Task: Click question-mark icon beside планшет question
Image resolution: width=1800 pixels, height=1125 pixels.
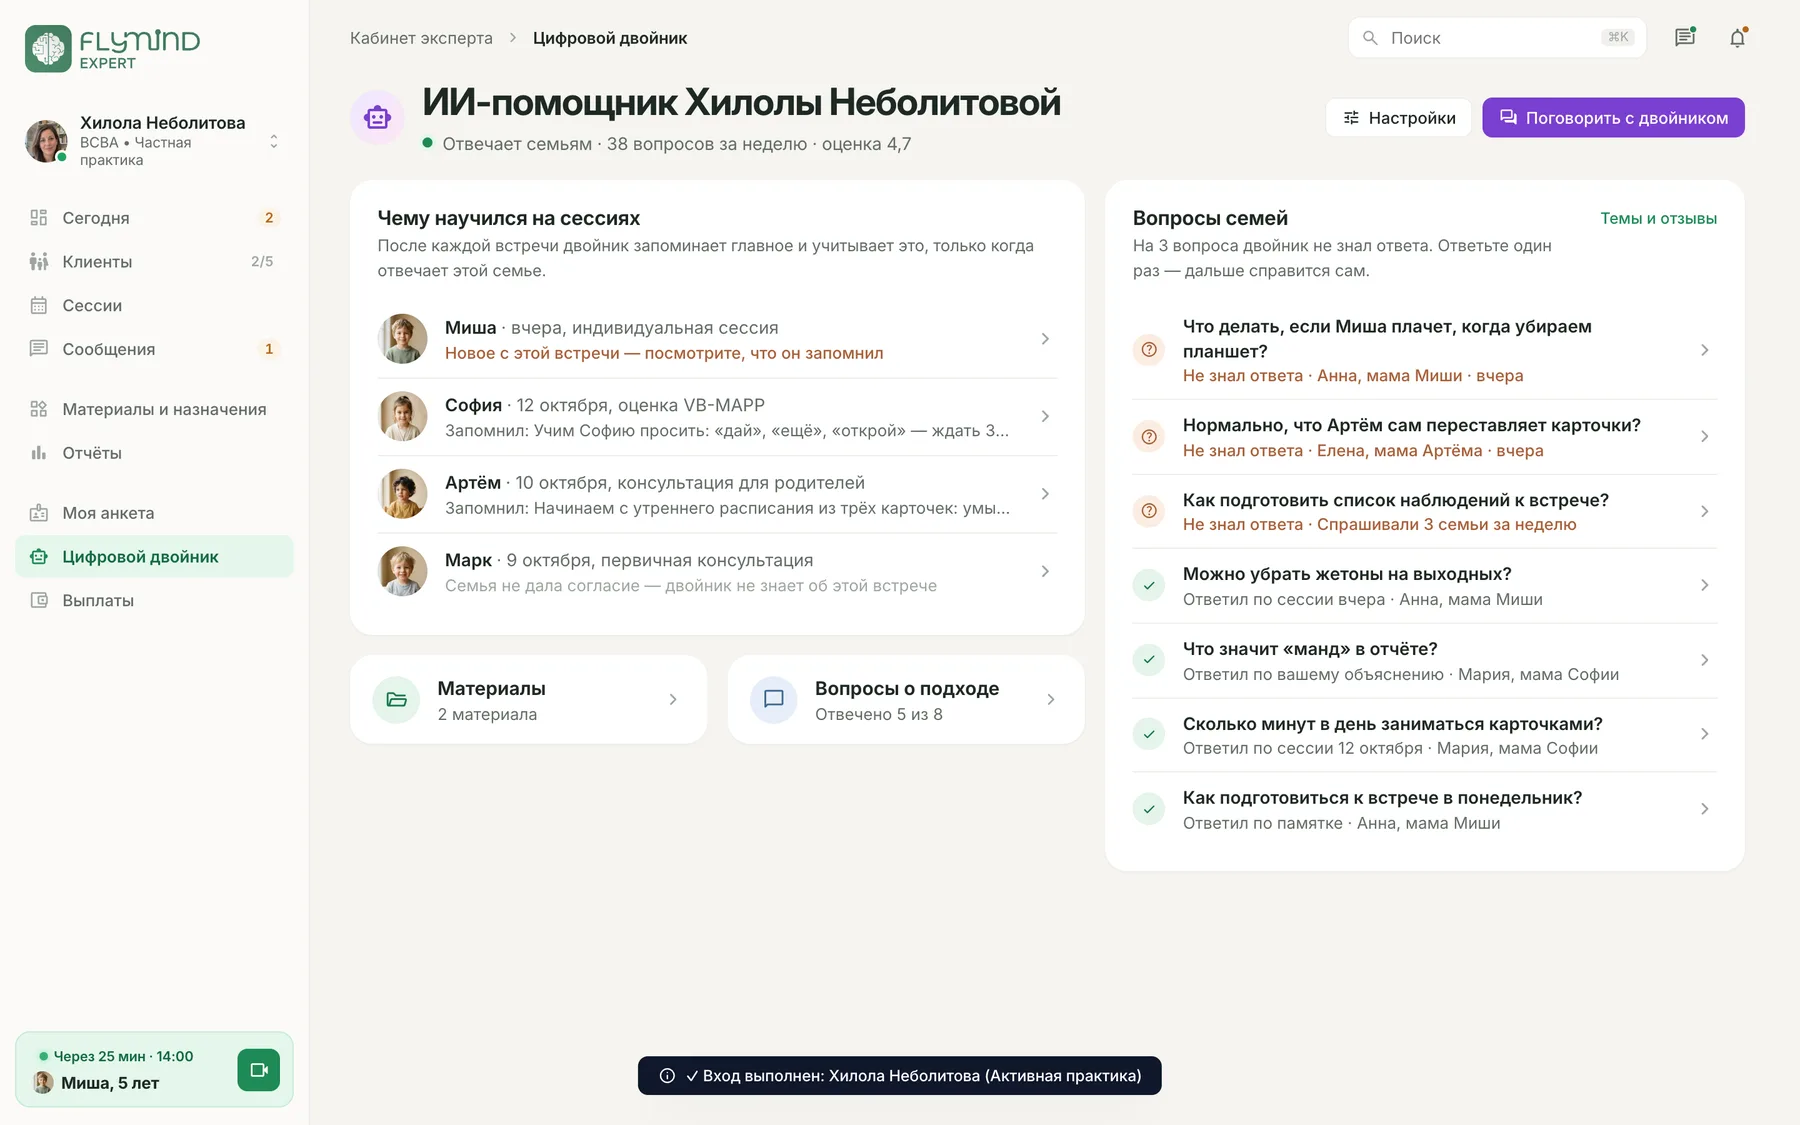Action: pyautogui.click(x=1149, y=350)
